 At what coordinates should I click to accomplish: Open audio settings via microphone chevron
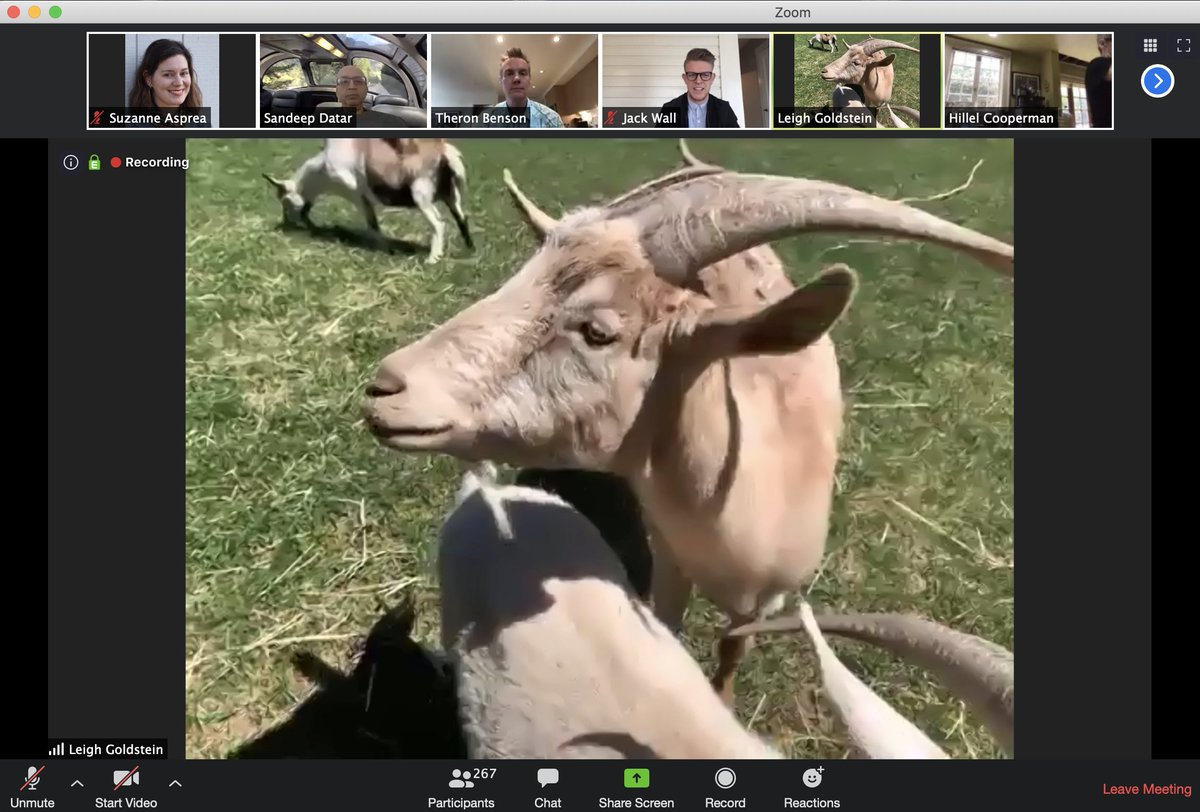pyautogui.click(x=77, y=783)
